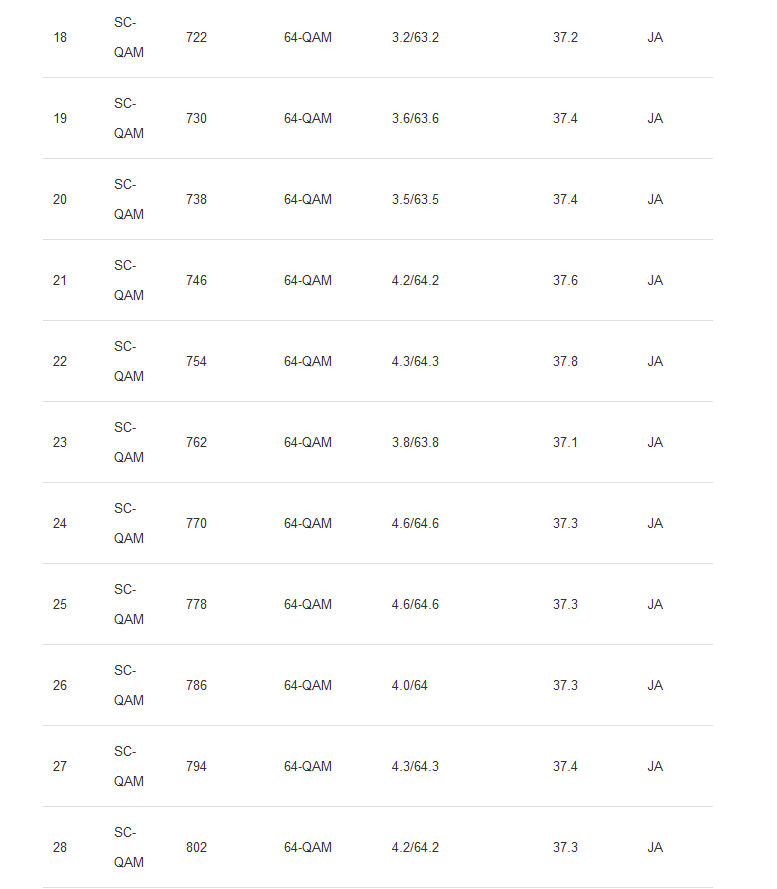The height and width of the screenshot is (889, 777).
Task: Select channel number 27
Action: coord(60,767)
